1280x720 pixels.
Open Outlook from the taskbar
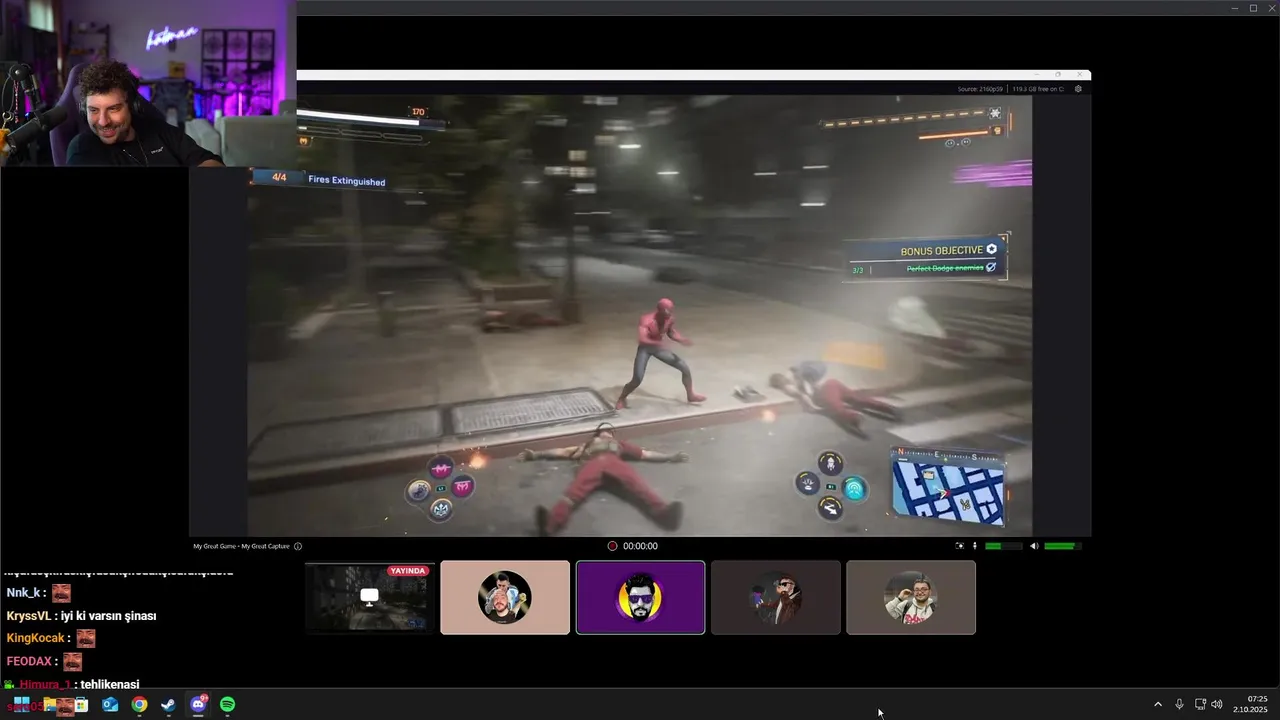click(110, 705)
